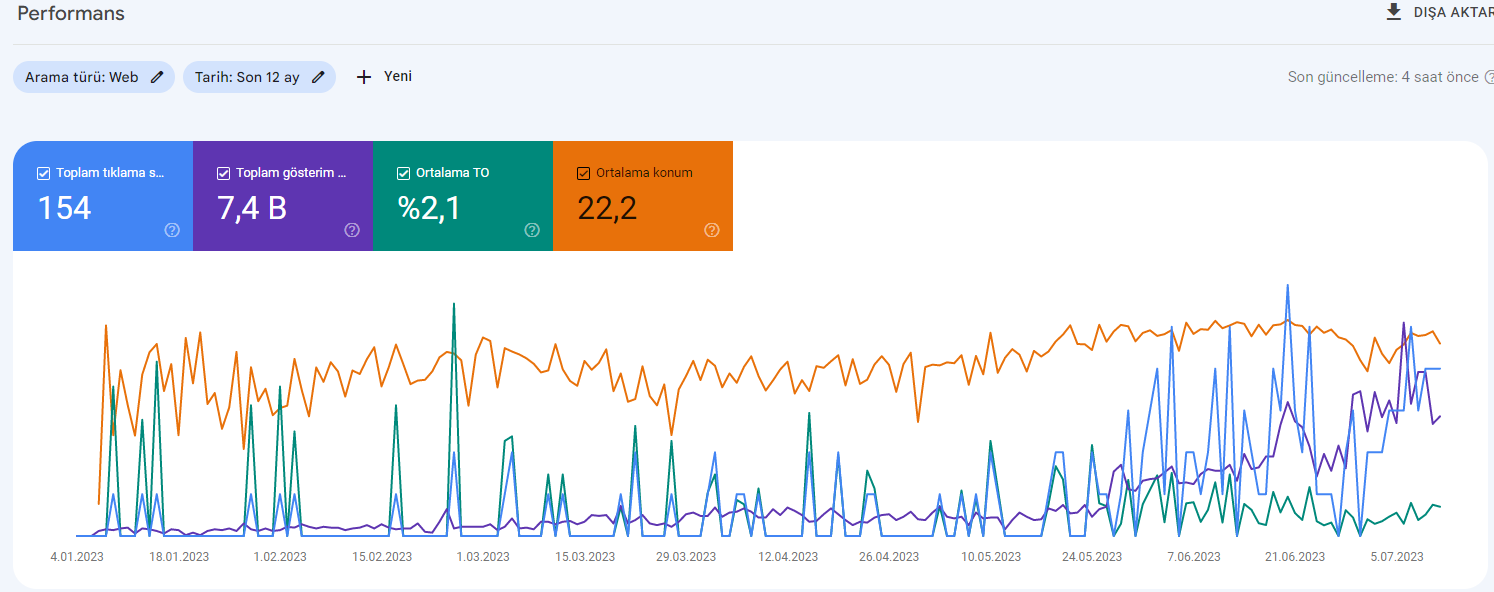The image size is (1494, 592).
Task: Open help icon on Ortalama konum card
Action: click(x=712, y=230)
